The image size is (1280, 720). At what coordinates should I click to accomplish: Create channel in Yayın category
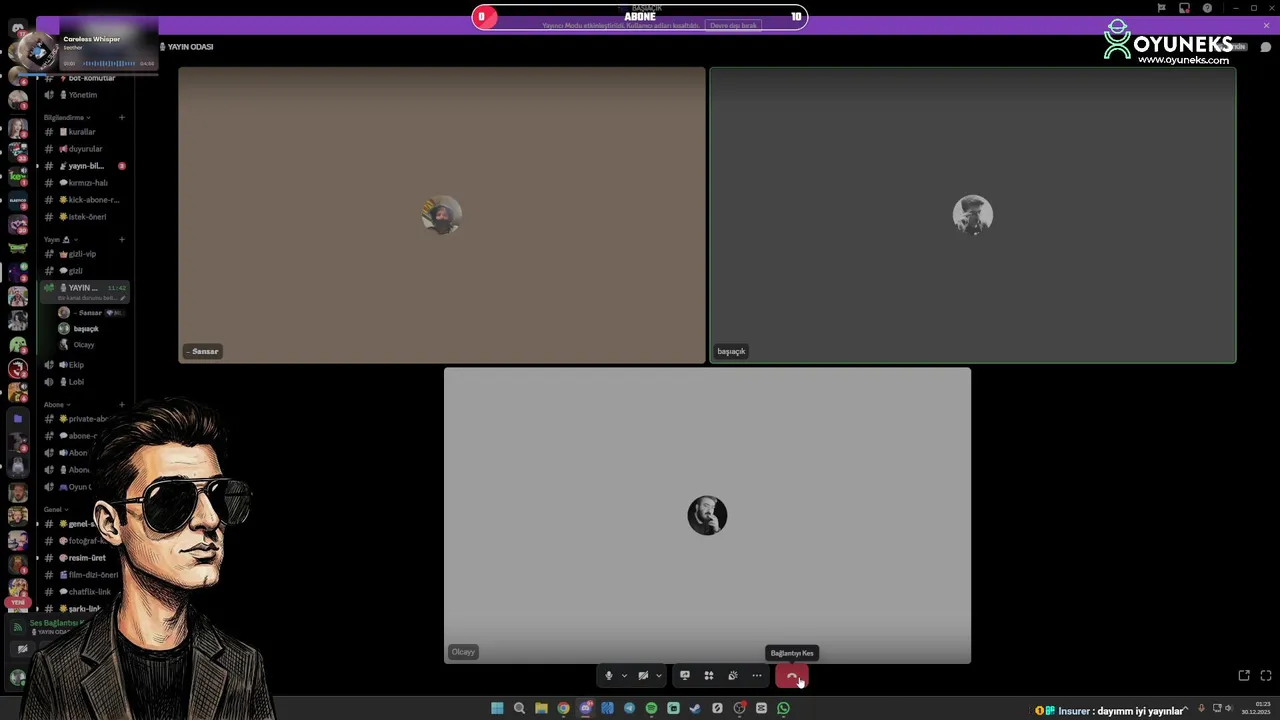coord(122,240)
